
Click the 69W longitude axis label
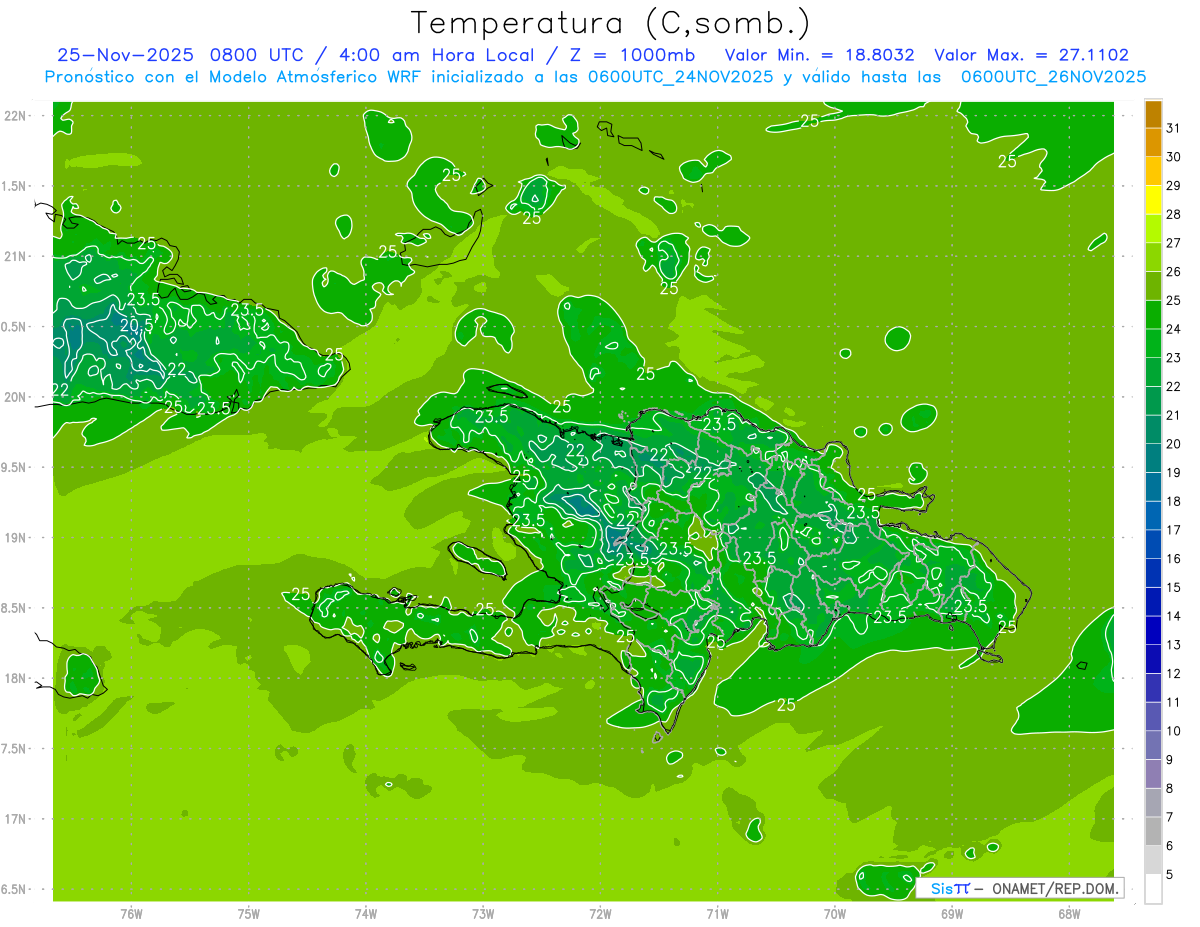(x=952, y=914)
